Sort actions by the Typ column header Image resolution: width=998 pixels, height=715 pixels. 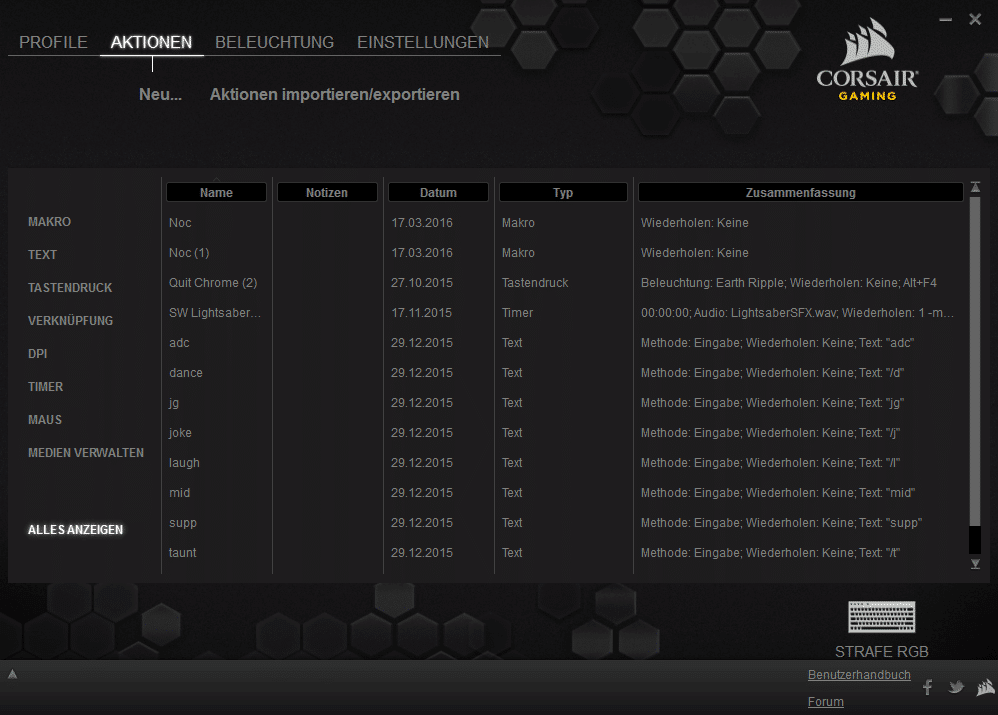tap(563, 192)
